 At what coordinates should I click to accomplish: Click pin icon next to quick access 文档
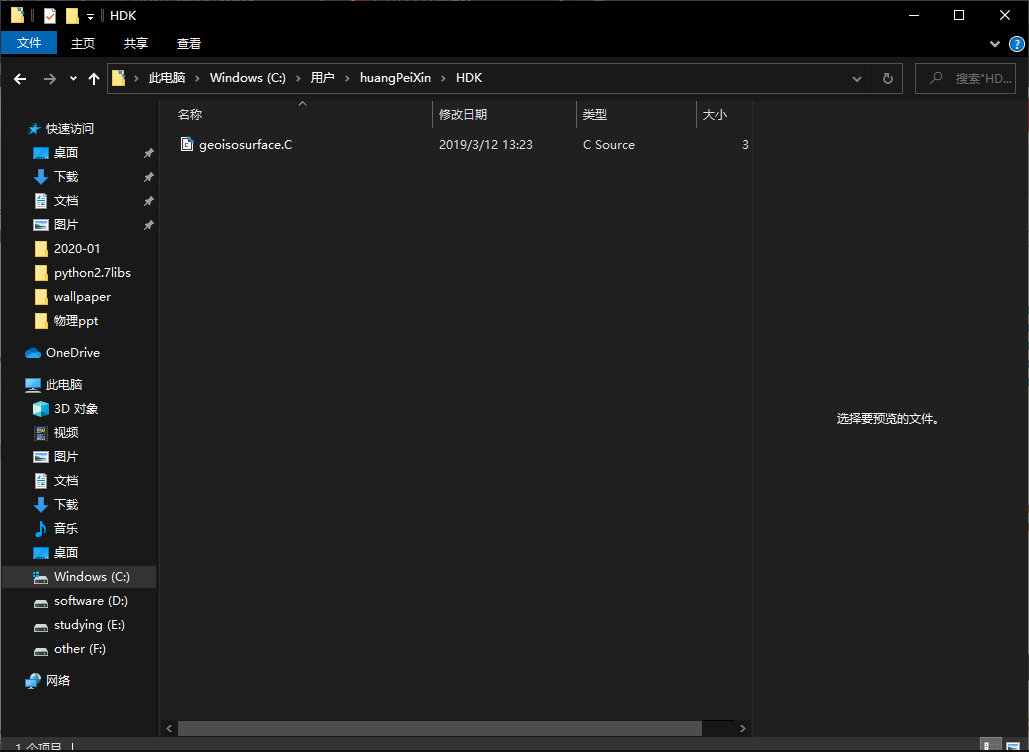(149, 201)
